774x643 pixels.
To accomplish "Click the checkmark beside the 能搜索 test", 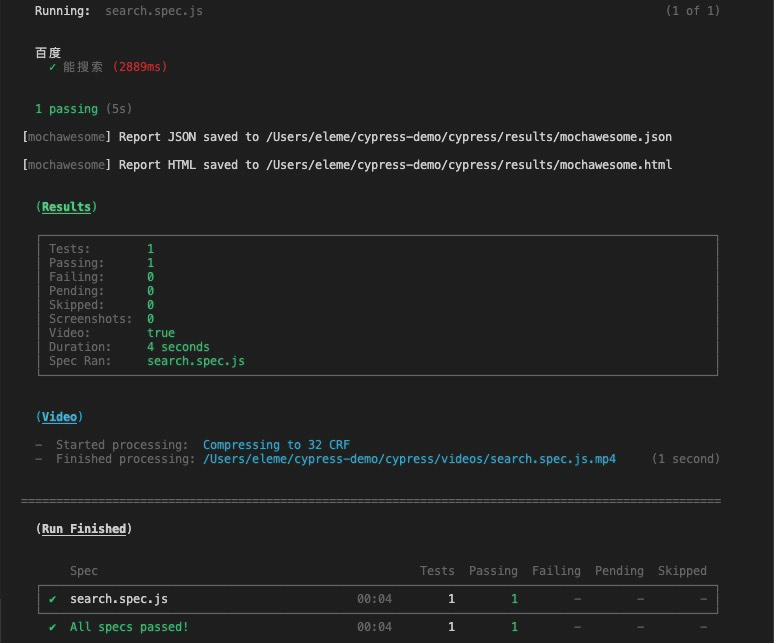I will (52, 67).
